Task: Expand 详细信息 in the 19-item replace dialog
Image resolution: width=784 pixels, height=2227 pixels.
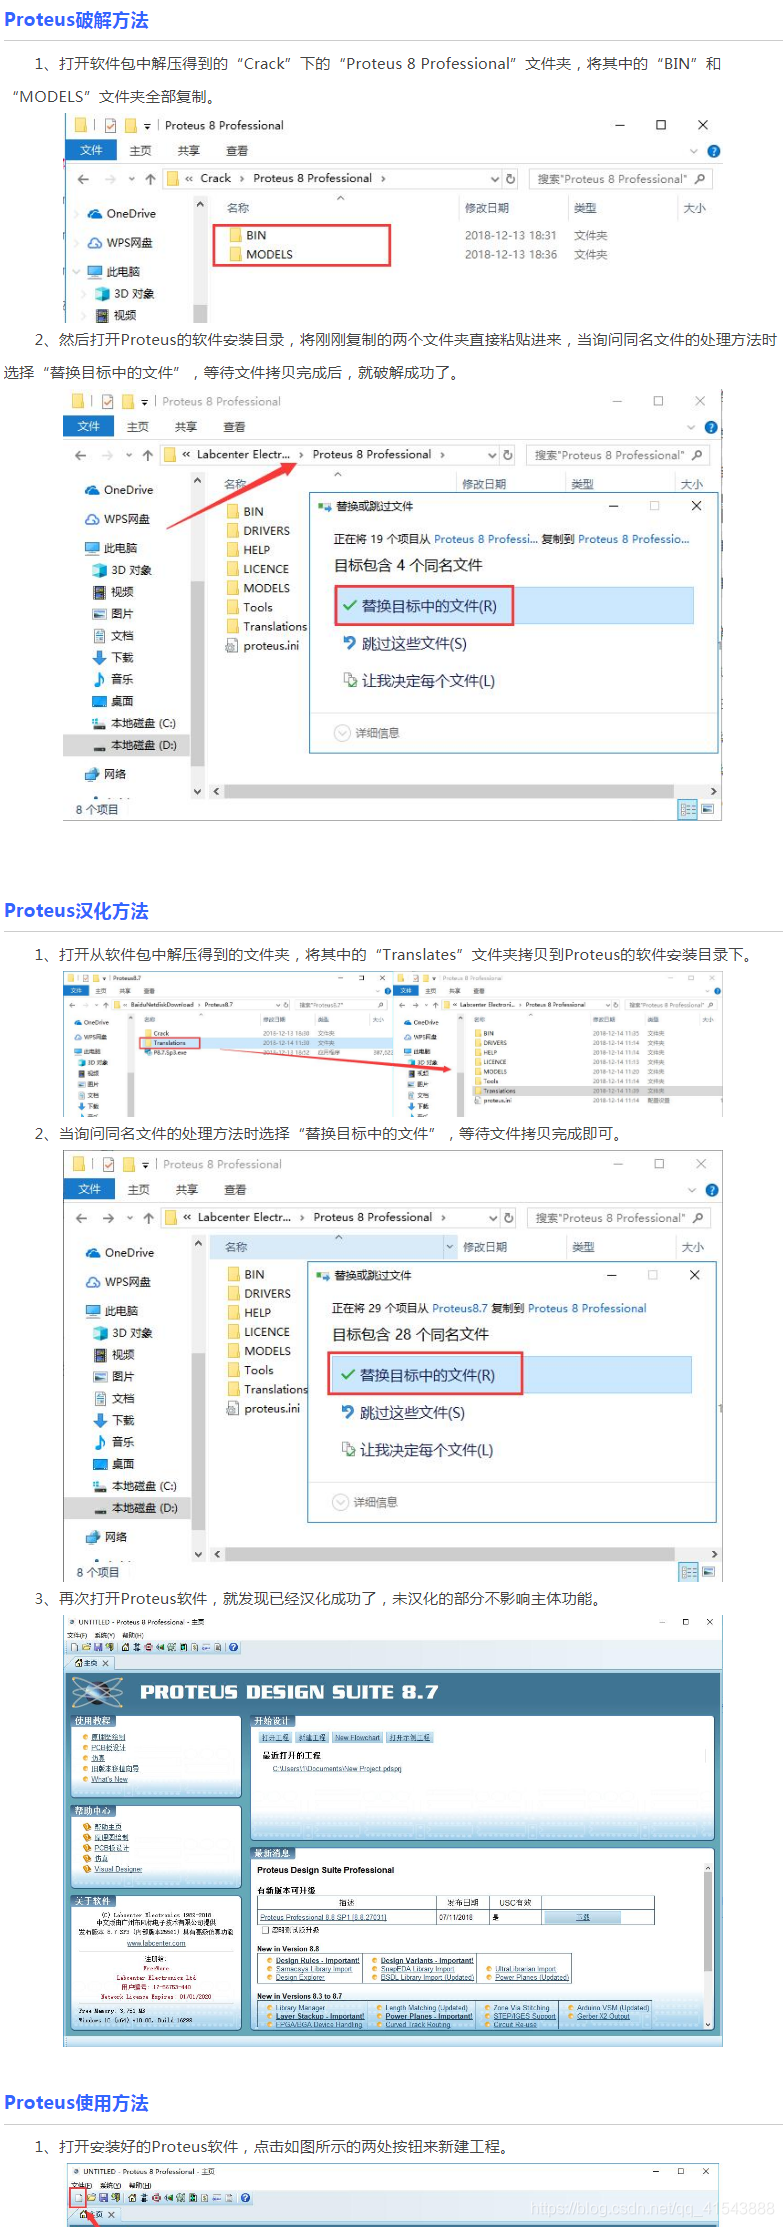Action: [368, 733]
